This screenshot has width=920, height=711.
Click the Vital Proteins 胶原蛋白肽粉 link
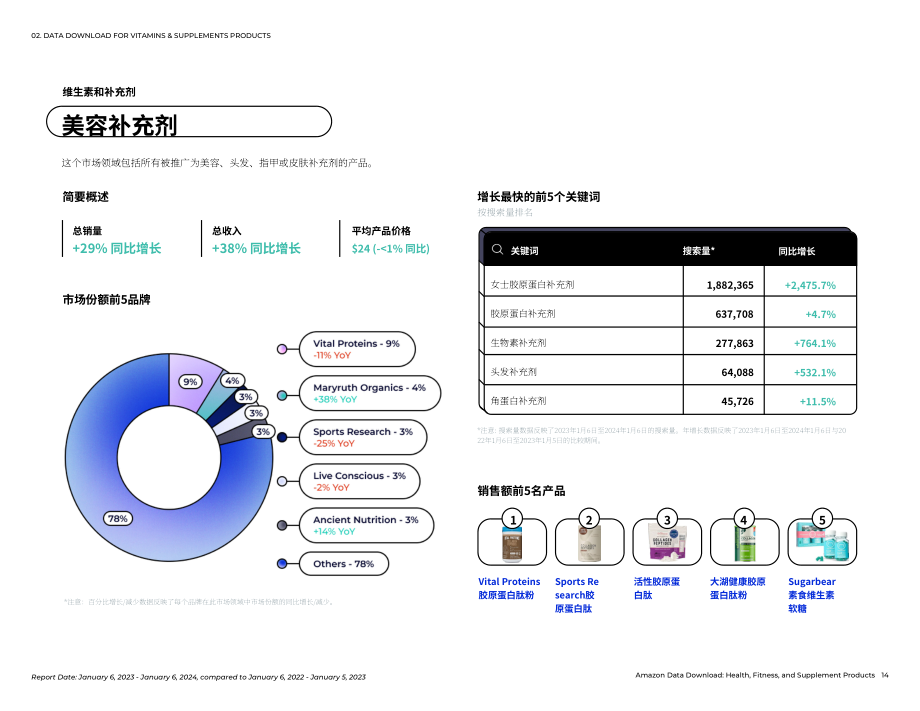coord(509,588)
